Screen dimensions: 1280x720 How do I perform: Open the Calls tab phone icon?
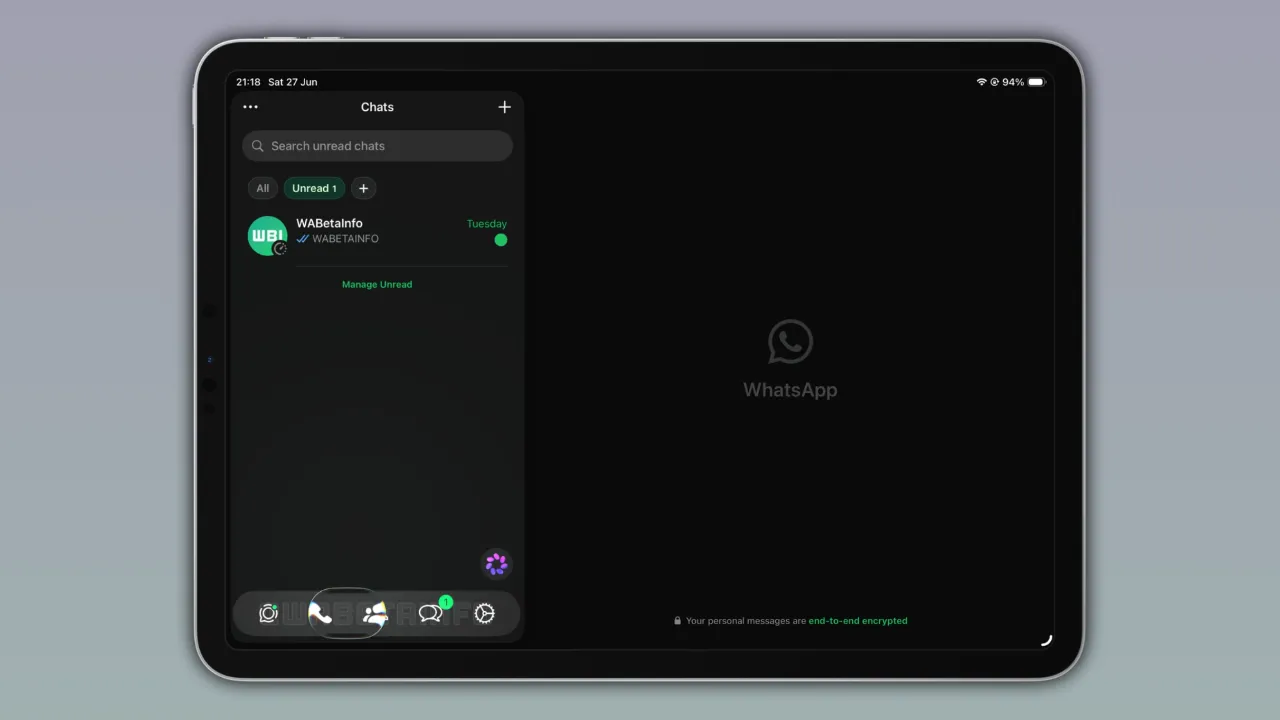tap(321, 613)
